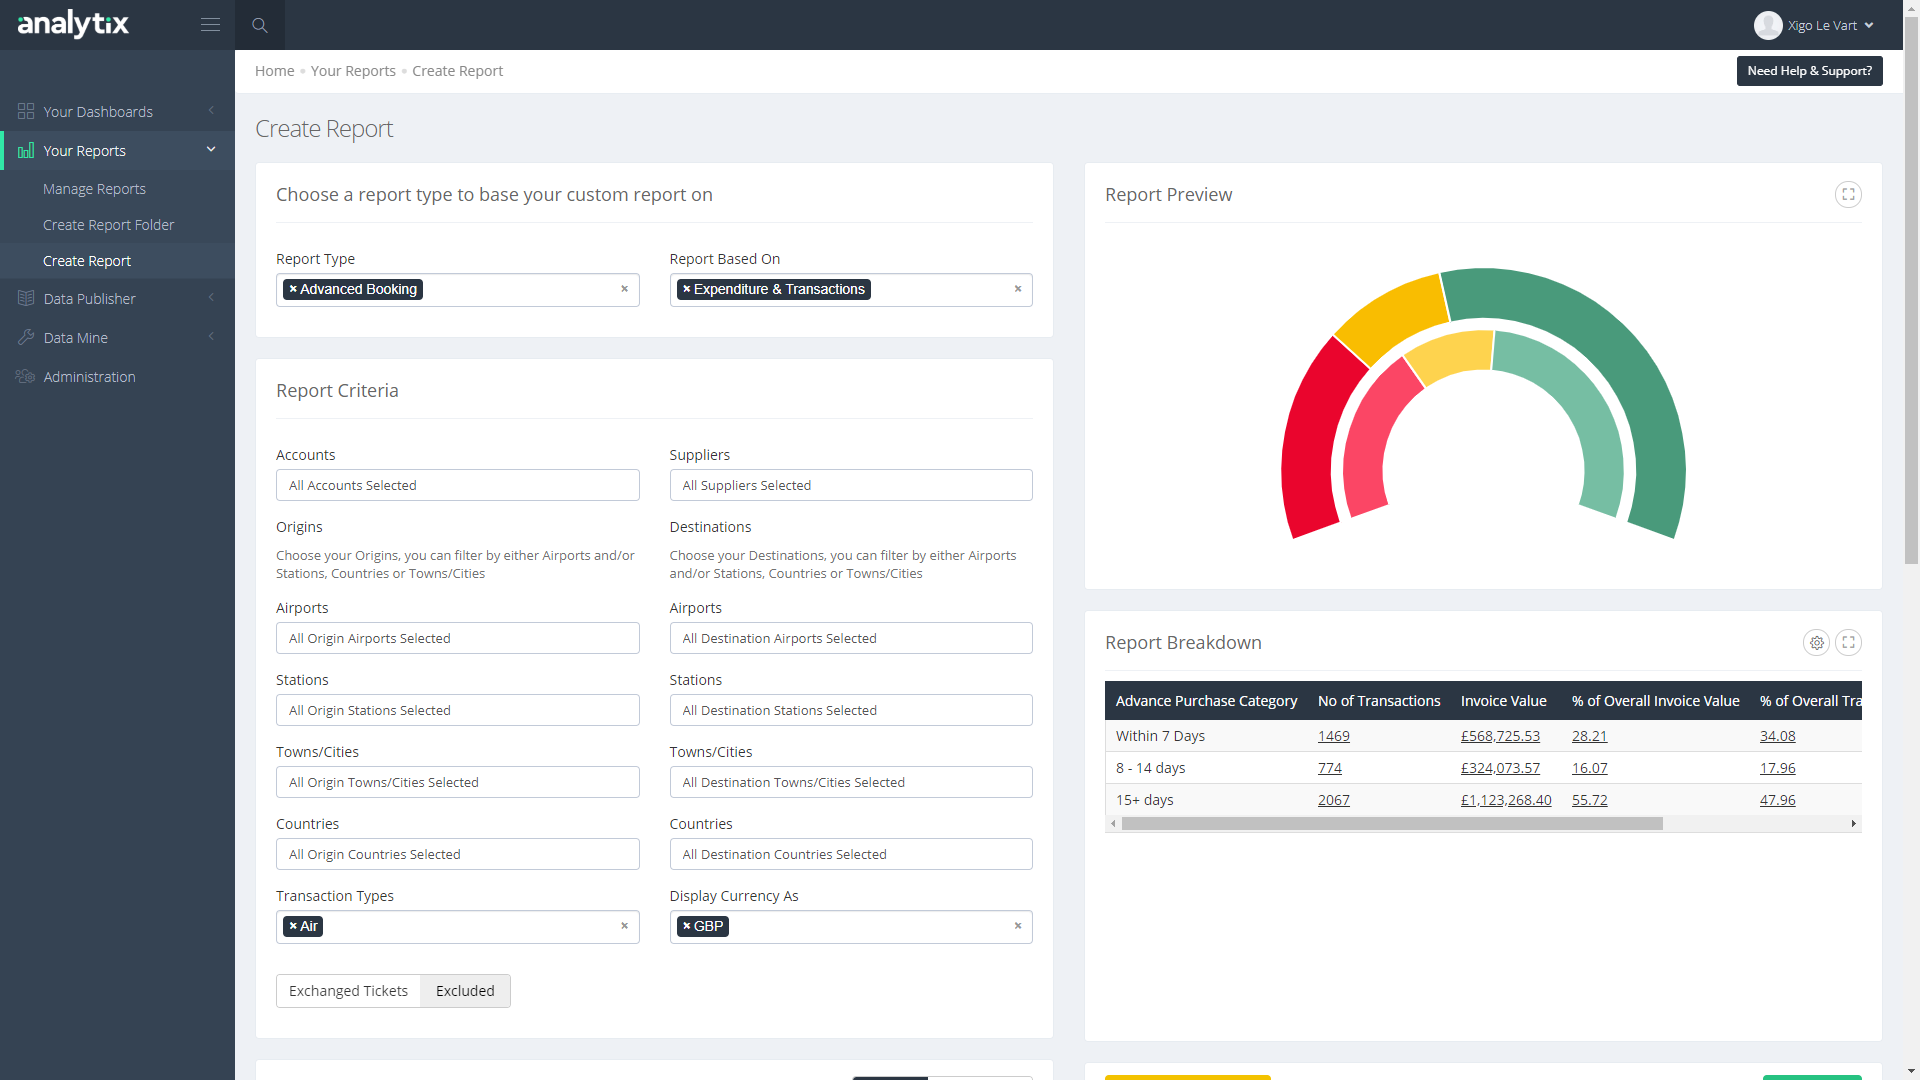Viewport: 1920px width, 1080px height.
Task: Open Destination Airports selector
Action: pyautogui.click(x=851, y=638)
